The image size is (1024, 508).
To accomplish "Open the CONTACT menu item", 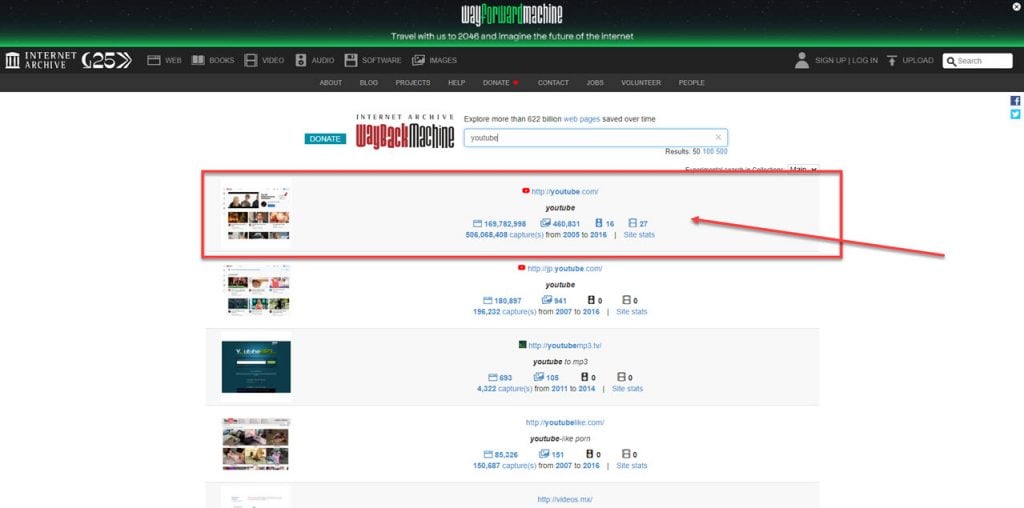I will pos(553,83).
